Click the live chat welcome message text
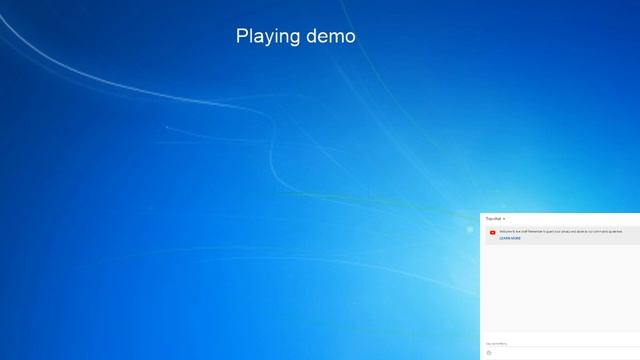This screenshot has width=640, height=360. pos(561,231)
